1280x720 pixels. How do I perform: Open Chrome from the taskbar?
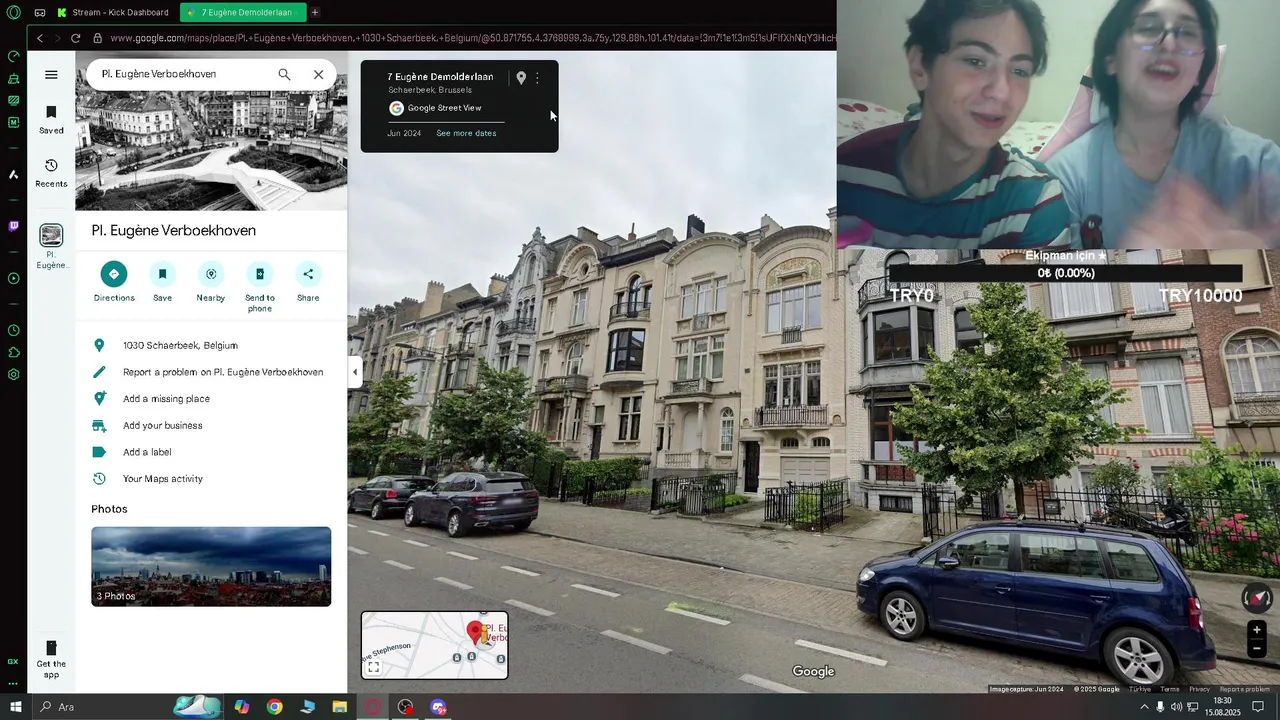[275, 707]
